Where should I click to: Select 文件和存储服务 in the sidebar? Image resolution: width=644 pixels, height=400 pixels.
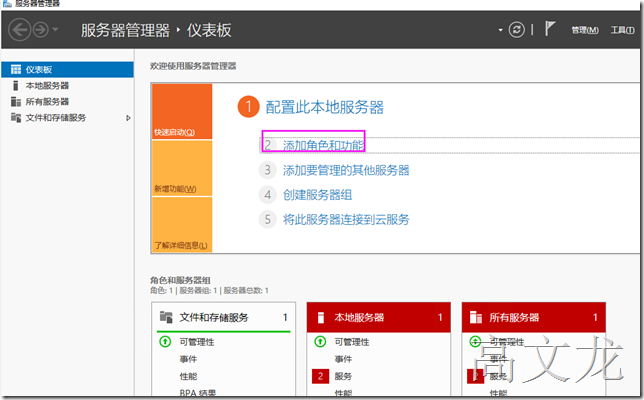pyautogui.click(x=67, y=118)
